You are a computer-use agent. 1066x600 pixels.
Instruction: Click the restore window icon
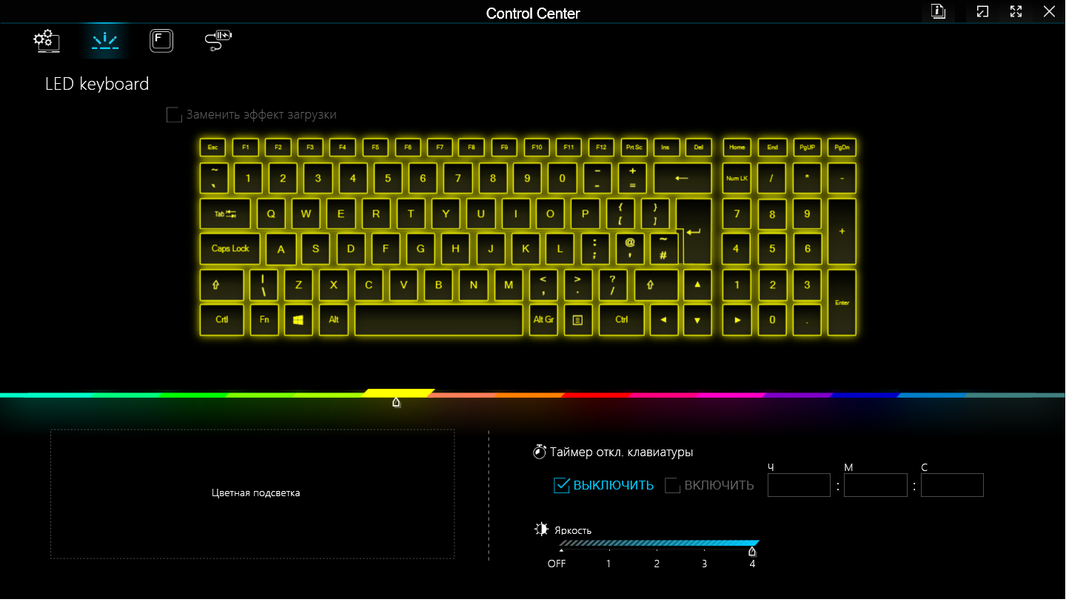982,12
